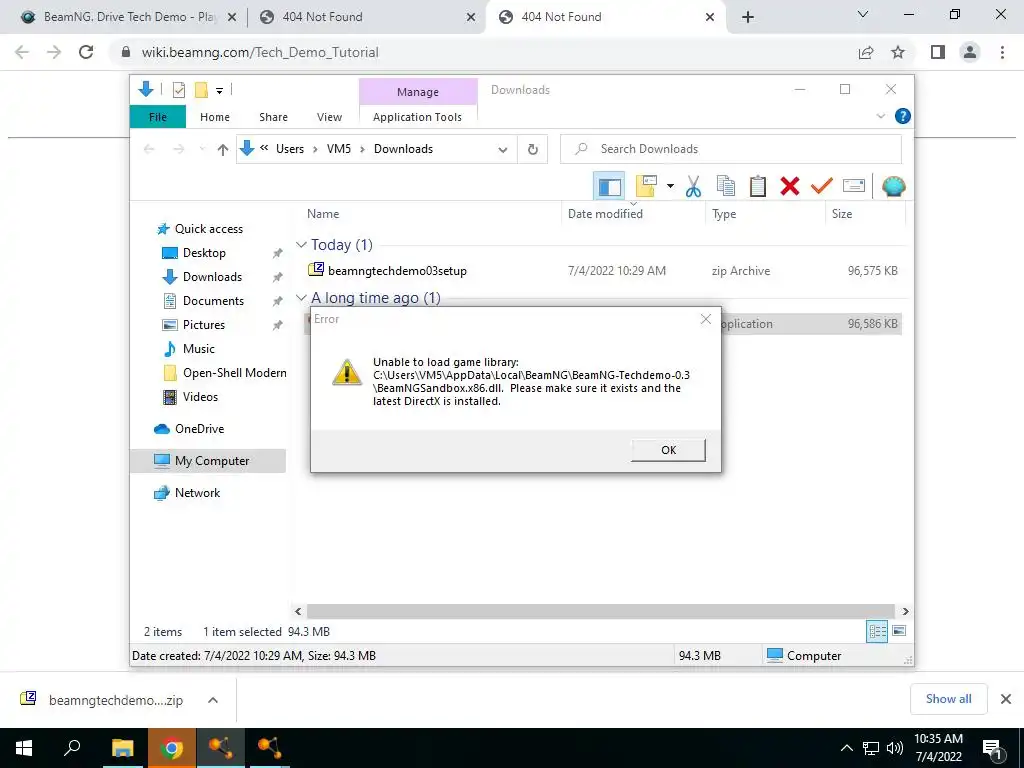Open the Share ribbon tab

click(x=273, y=117)
